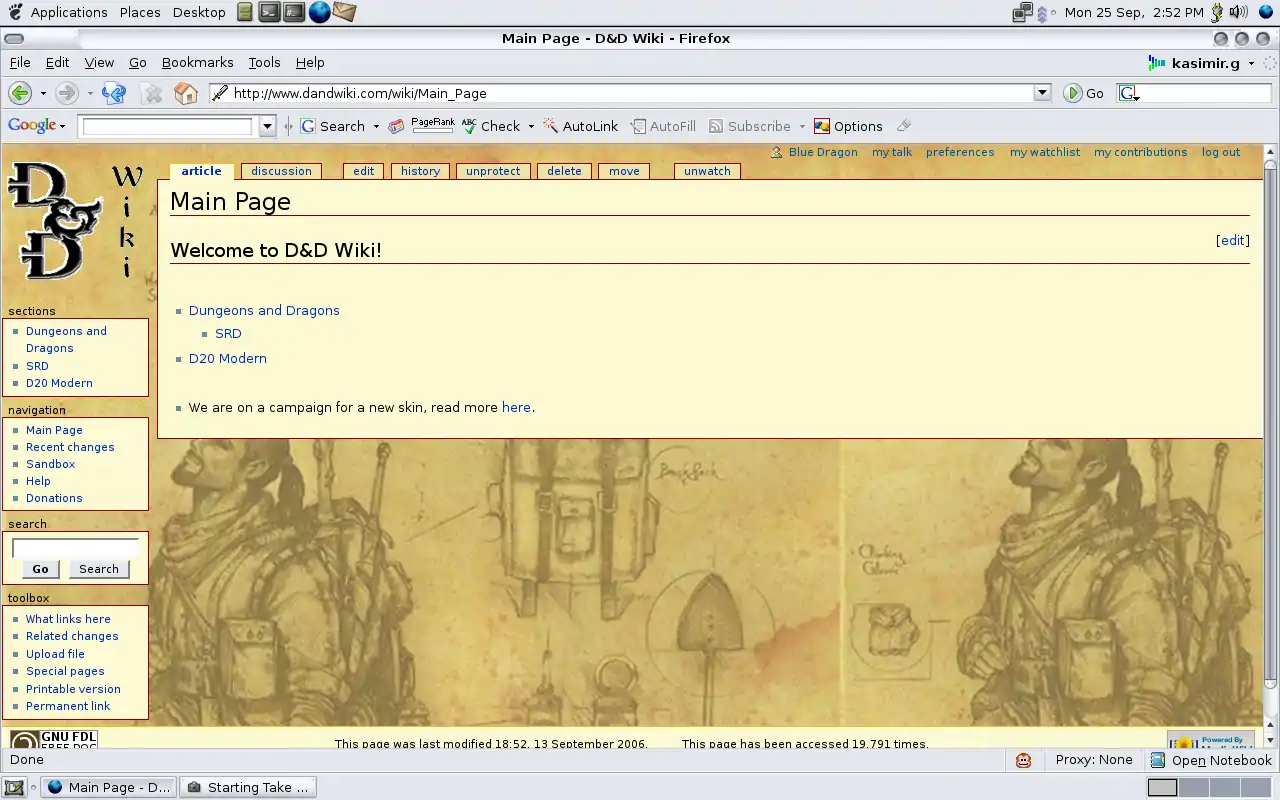Open the Bookmarks menu
The width and height of the screenshot is (1280, 800).
(x=197, y=62)
